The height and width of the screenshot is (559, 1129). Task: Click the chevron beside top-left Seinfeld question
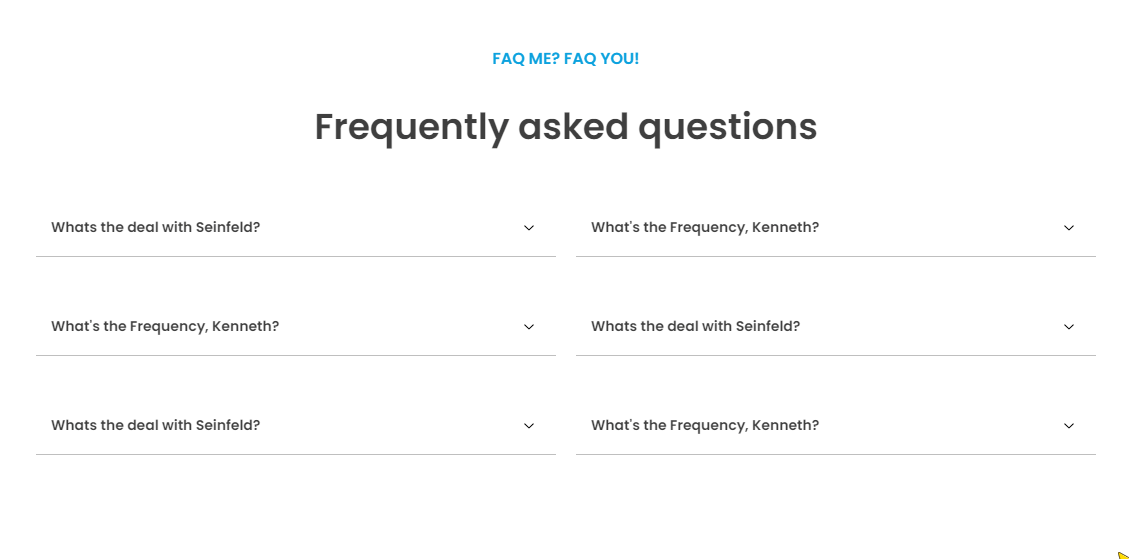coord(528,228)
